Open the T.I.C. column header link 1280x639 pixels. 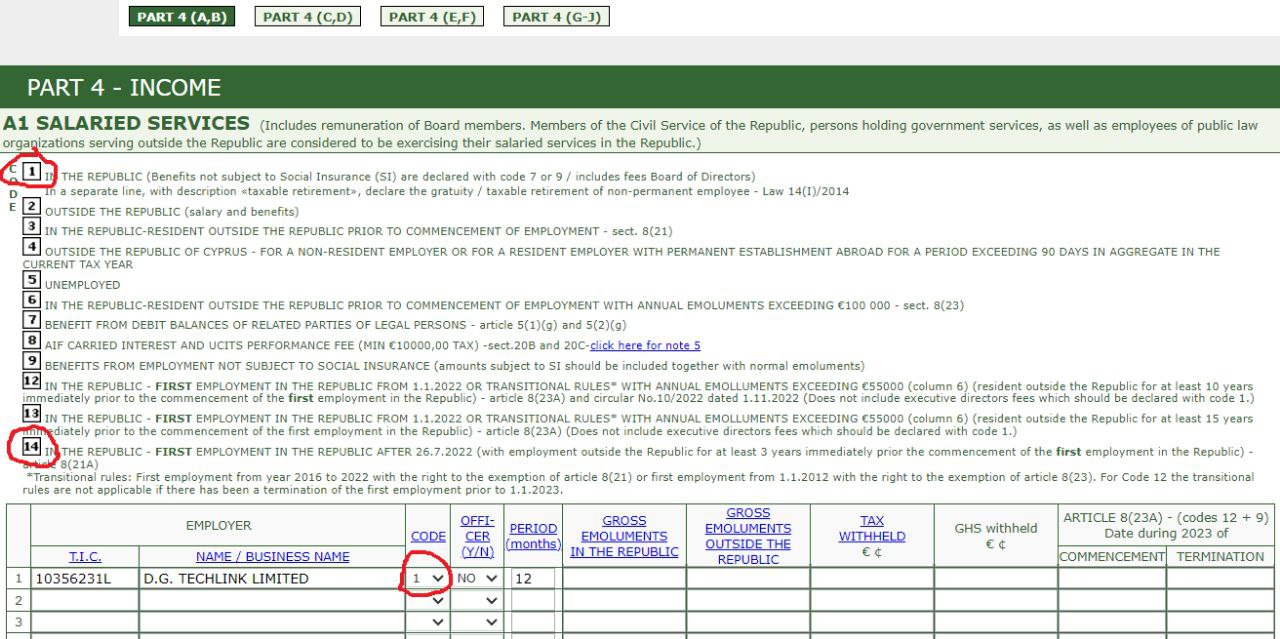click(84, 556)
